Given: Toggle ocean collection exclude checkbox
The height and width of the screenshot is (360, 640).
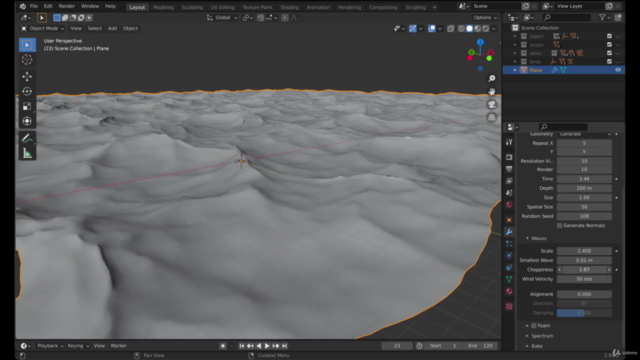Looking at the screenshot, I should coord(609,44).
